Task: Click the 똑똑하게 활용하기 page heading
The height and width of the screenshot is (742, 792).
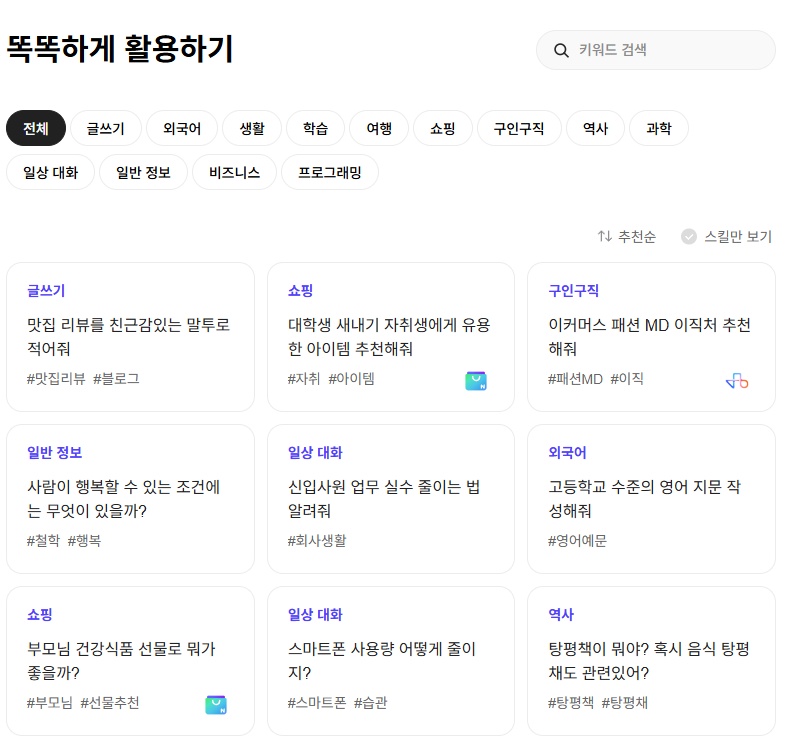Action: (x=120, y=49)
